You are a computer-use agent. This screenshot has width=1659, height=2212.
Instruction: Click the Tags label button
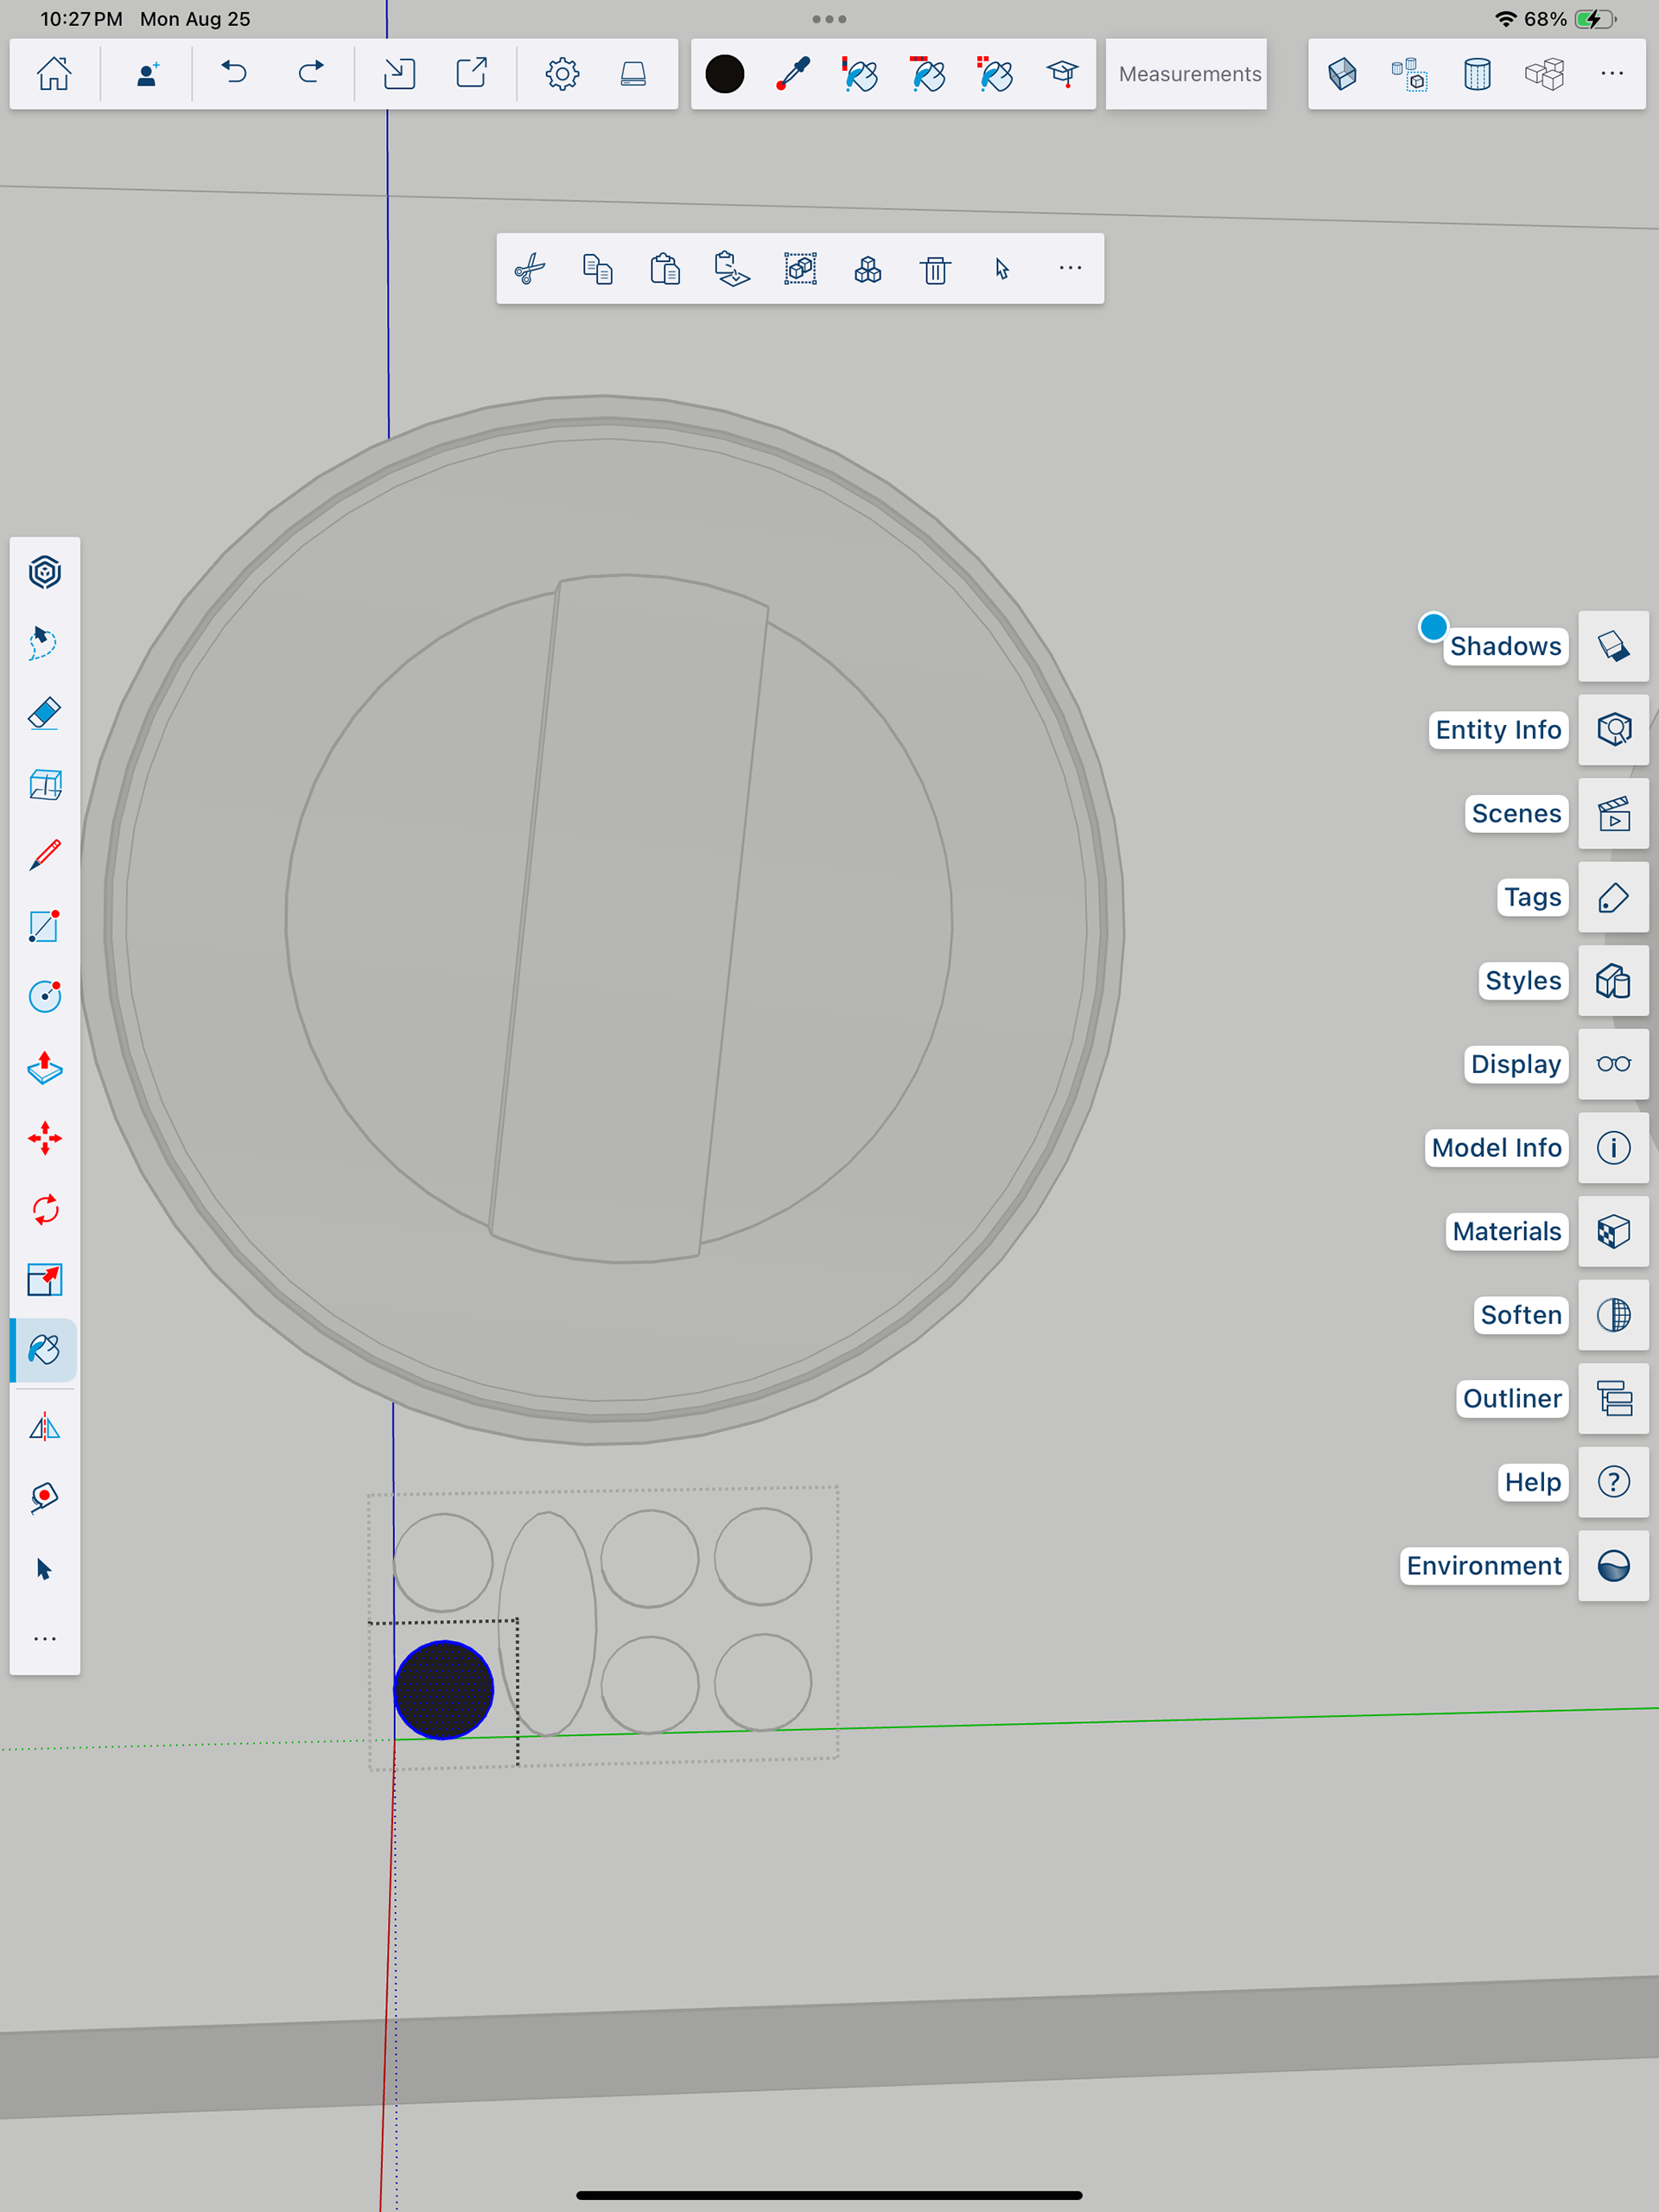point(1532,897)
